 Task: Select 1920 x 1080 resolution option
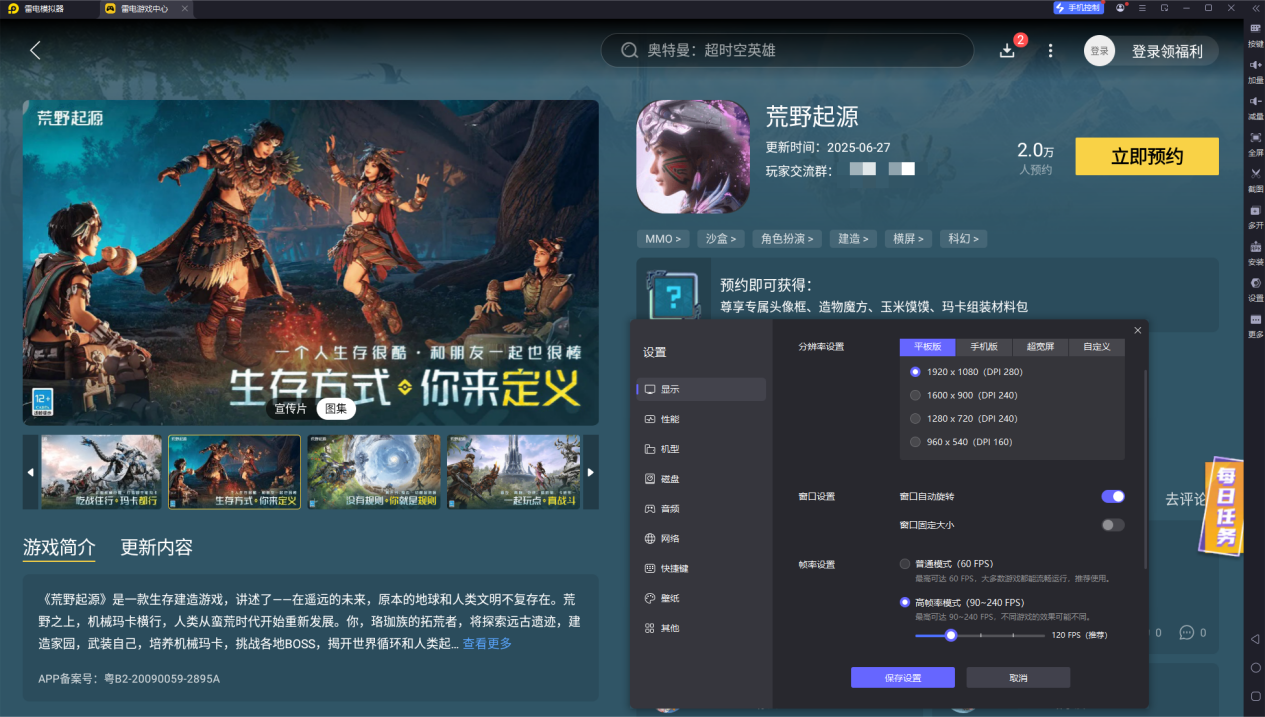(967, 371)
